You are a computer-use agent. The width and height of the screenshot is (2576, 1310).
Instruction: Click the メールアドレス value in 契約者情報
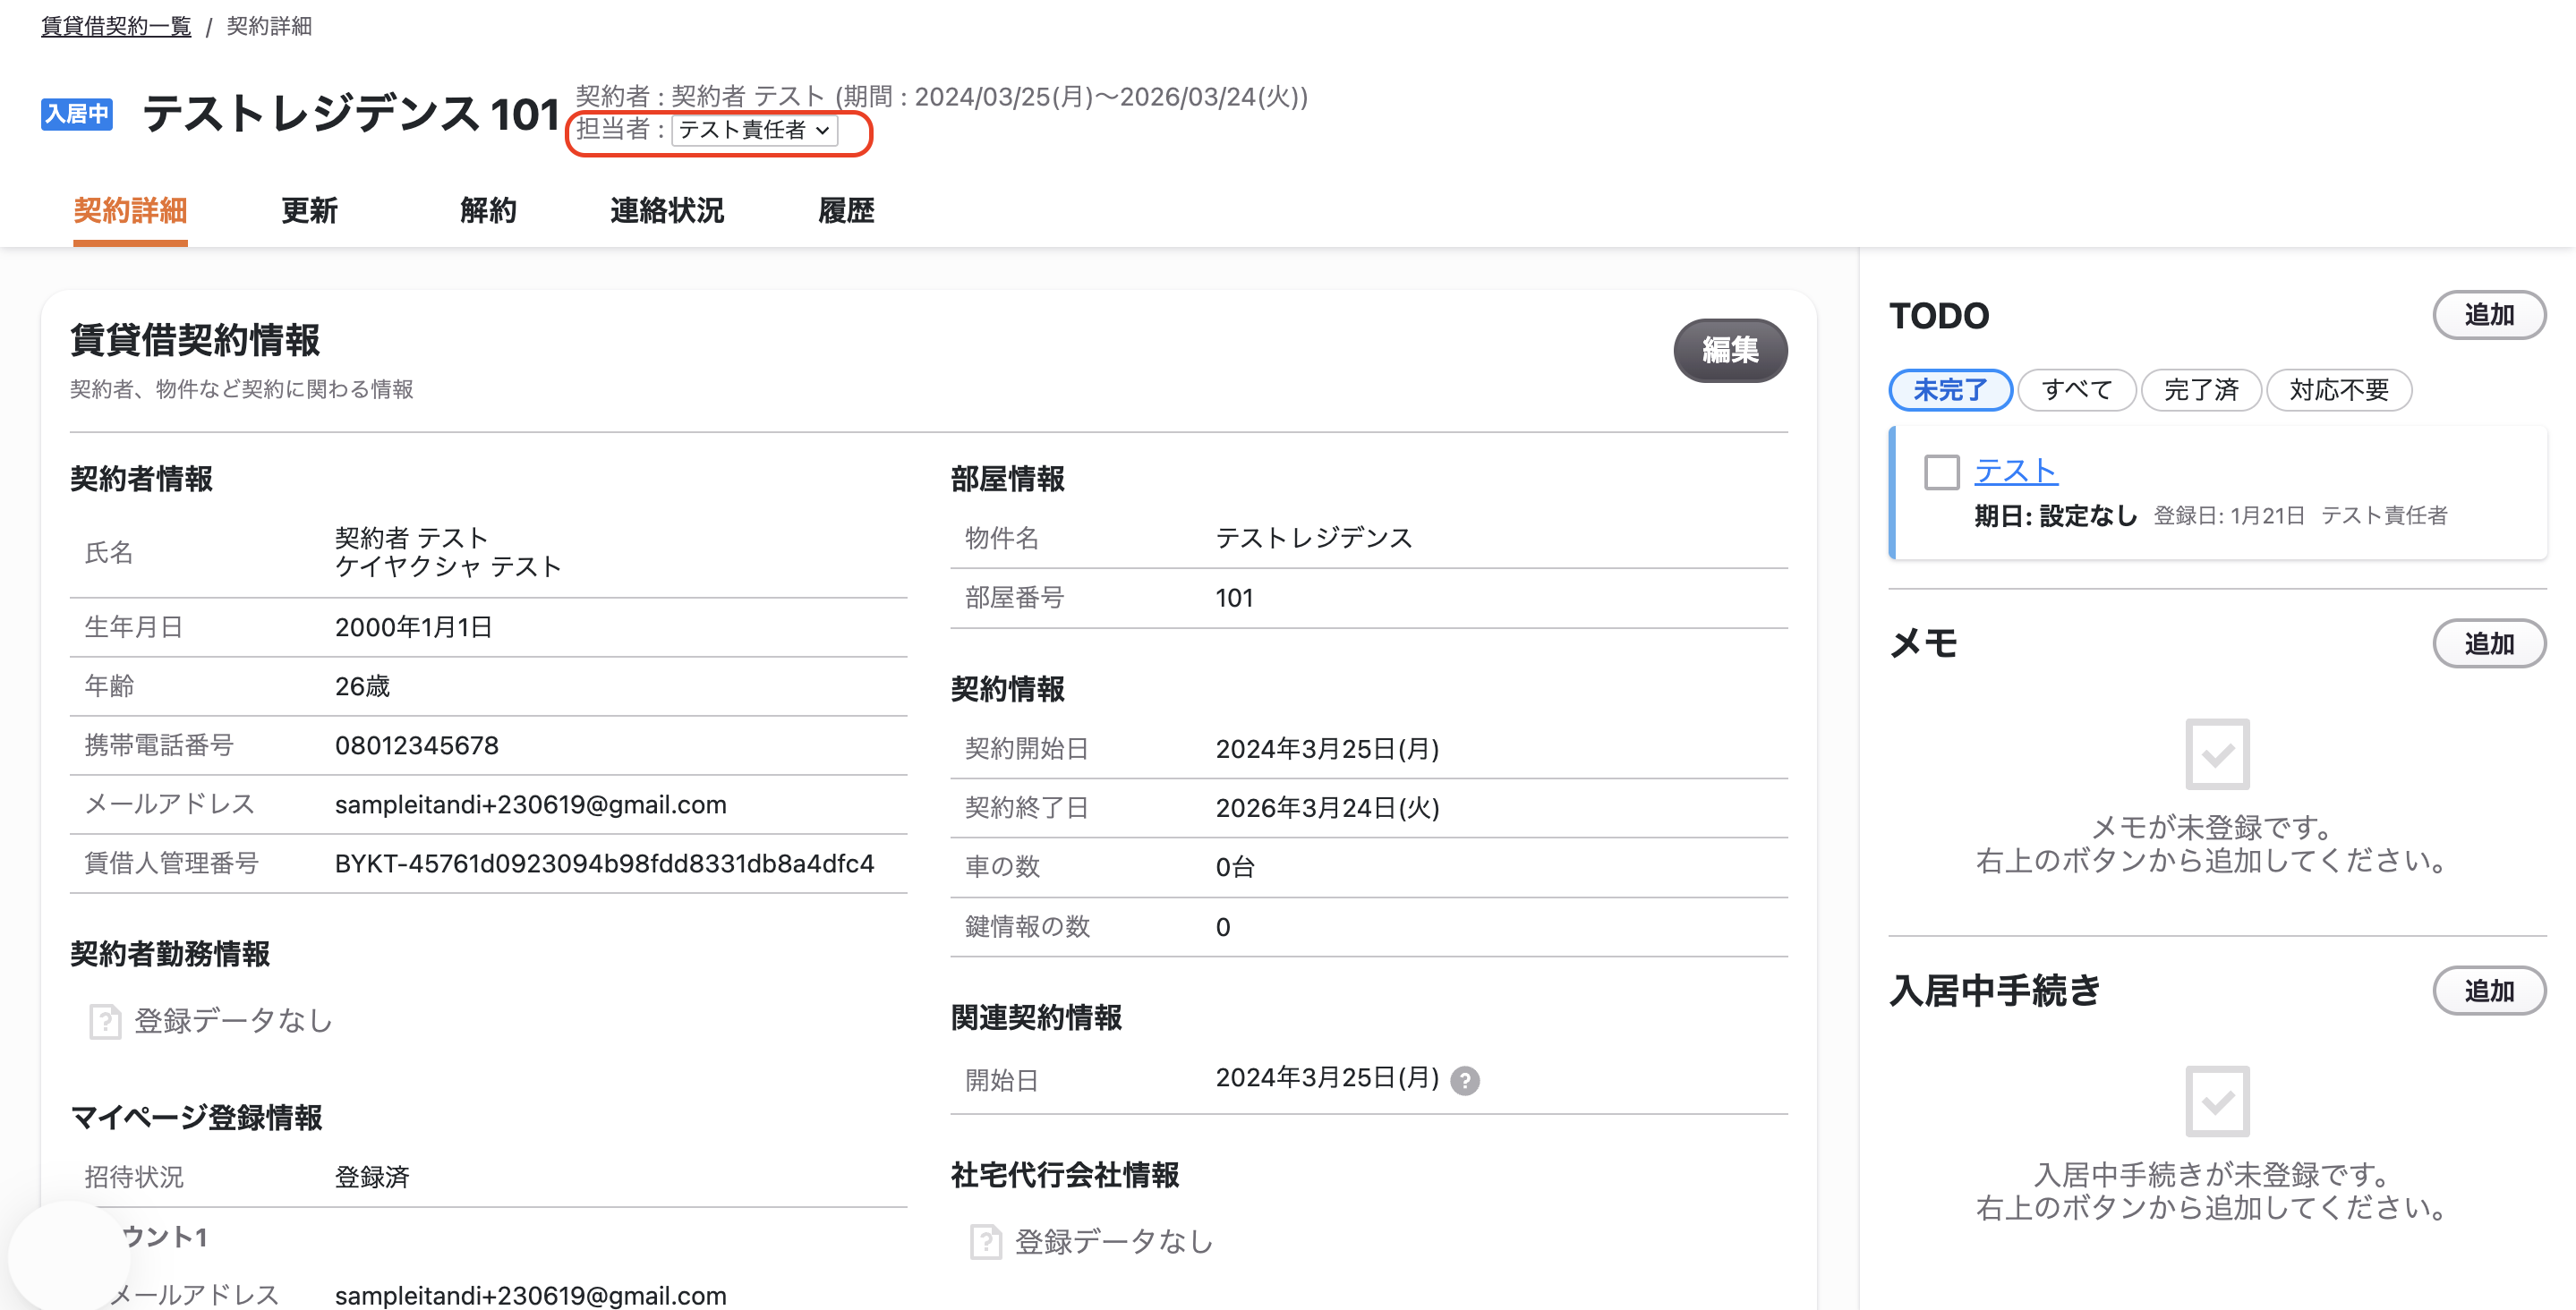(x=530, y=804)
